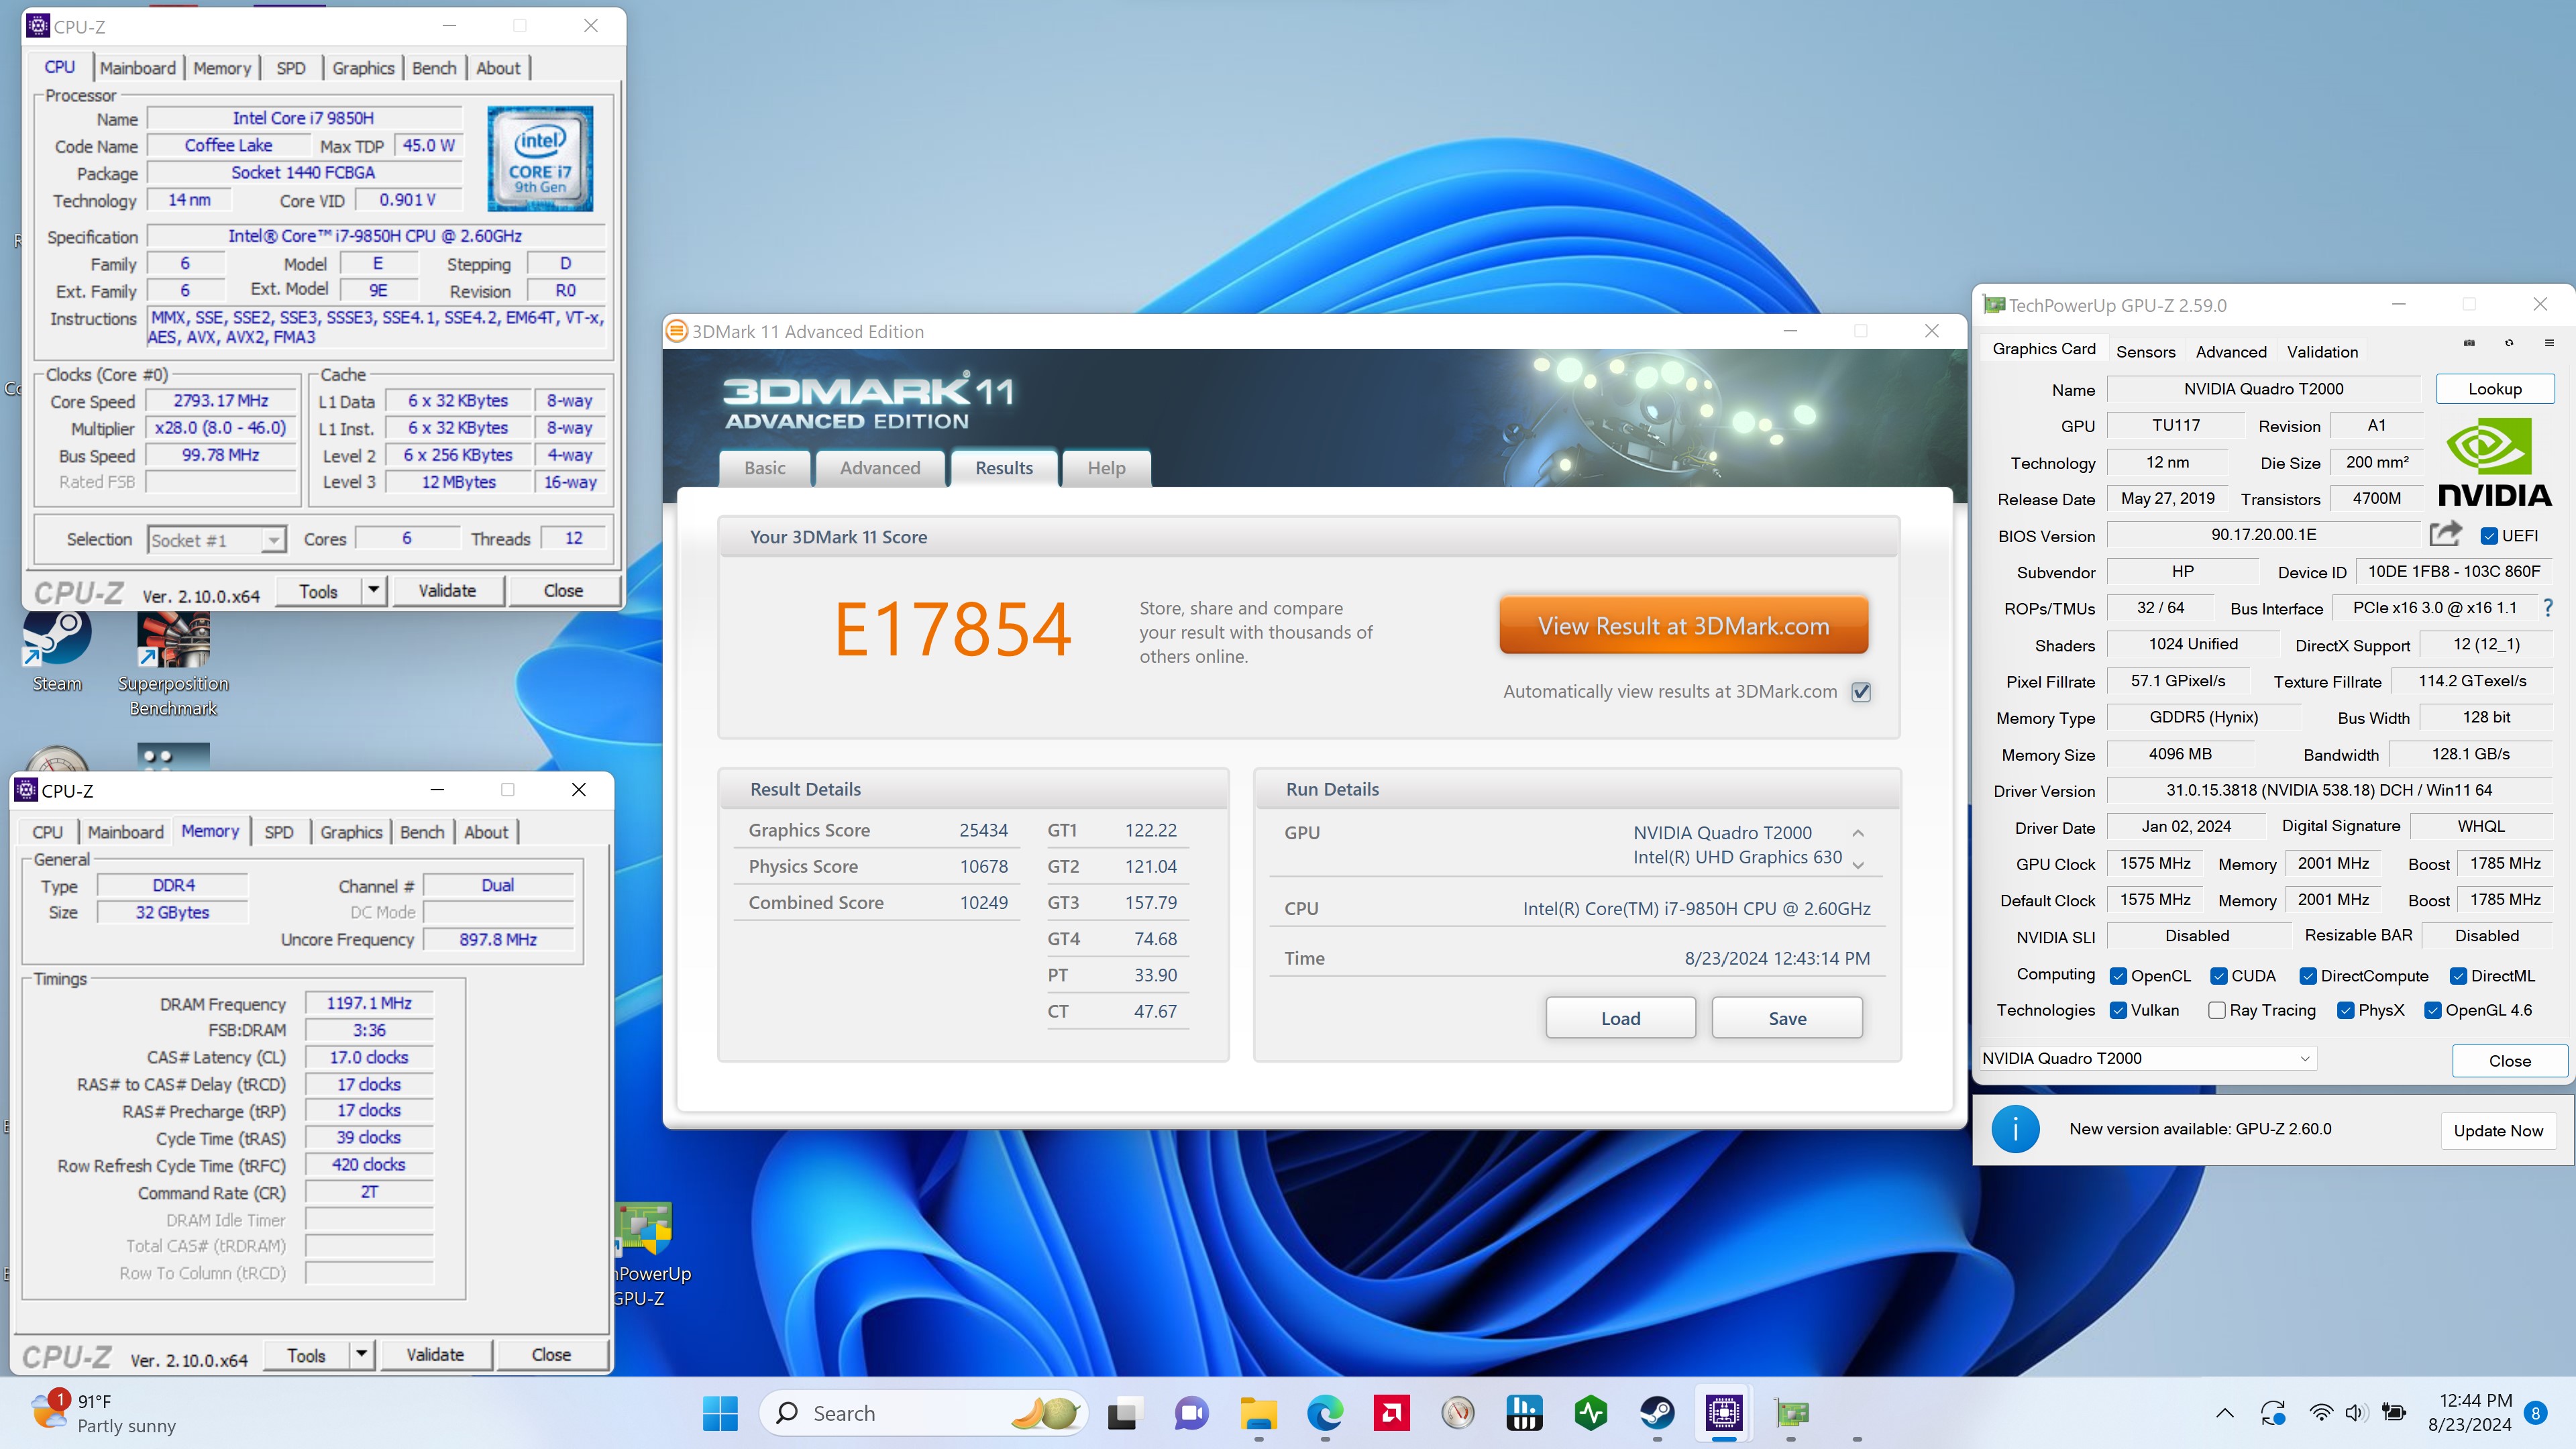The image size is (2576, 1449).
Task: Open the Superposition Benchmark desktop shortcut
Action: tap(173, 663)
